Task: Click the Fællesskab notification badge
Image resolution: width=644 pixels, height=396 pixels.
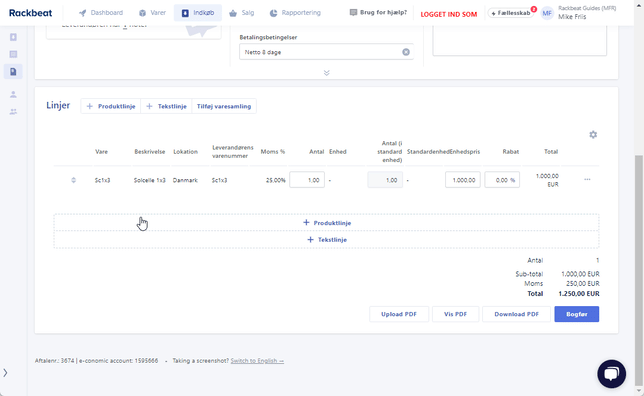Action: tap(534, 9)
